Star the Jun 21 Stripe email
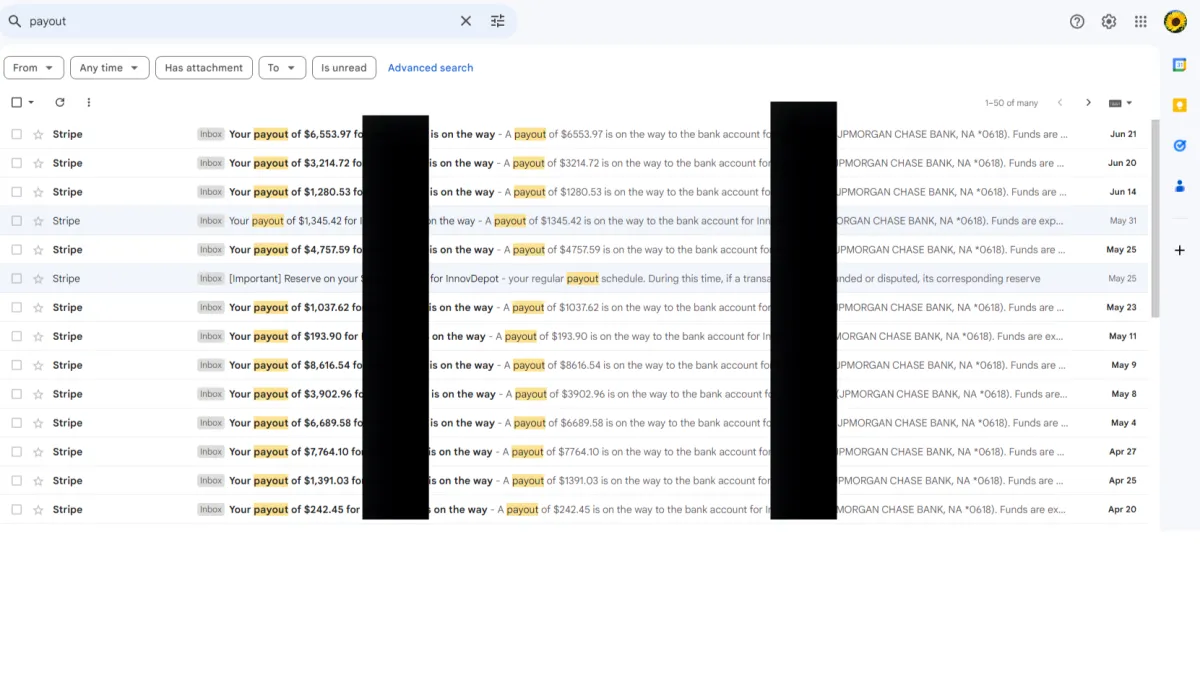Viewport: 1200px width, 677px height. pos(38,134)
